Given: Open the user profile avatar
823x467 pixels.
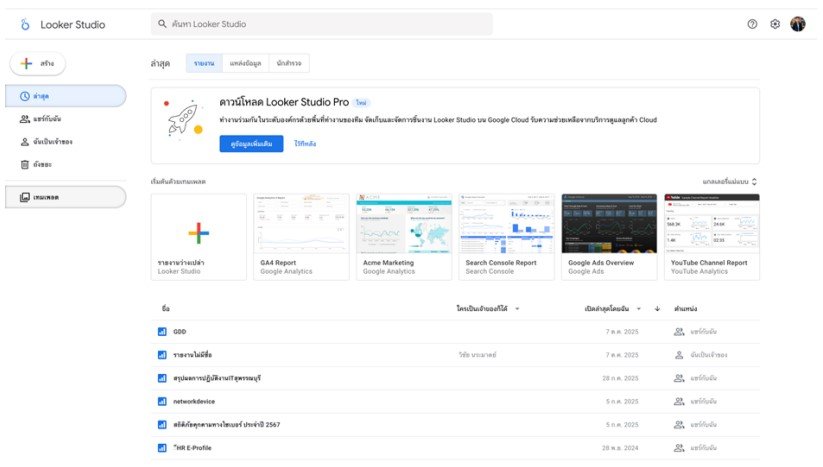Looking at the screenshot, I should [x=798, y=24].
